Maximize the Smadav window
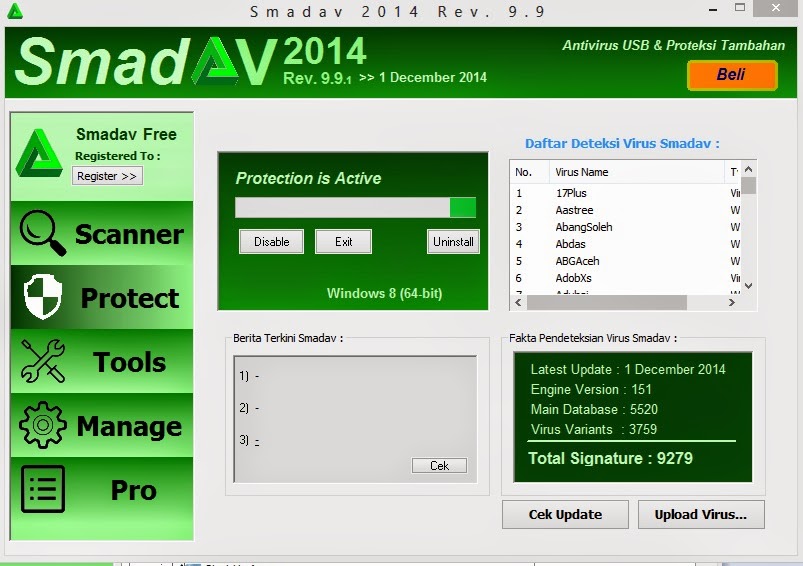This screenshot has width=803, height=566. 739,8
